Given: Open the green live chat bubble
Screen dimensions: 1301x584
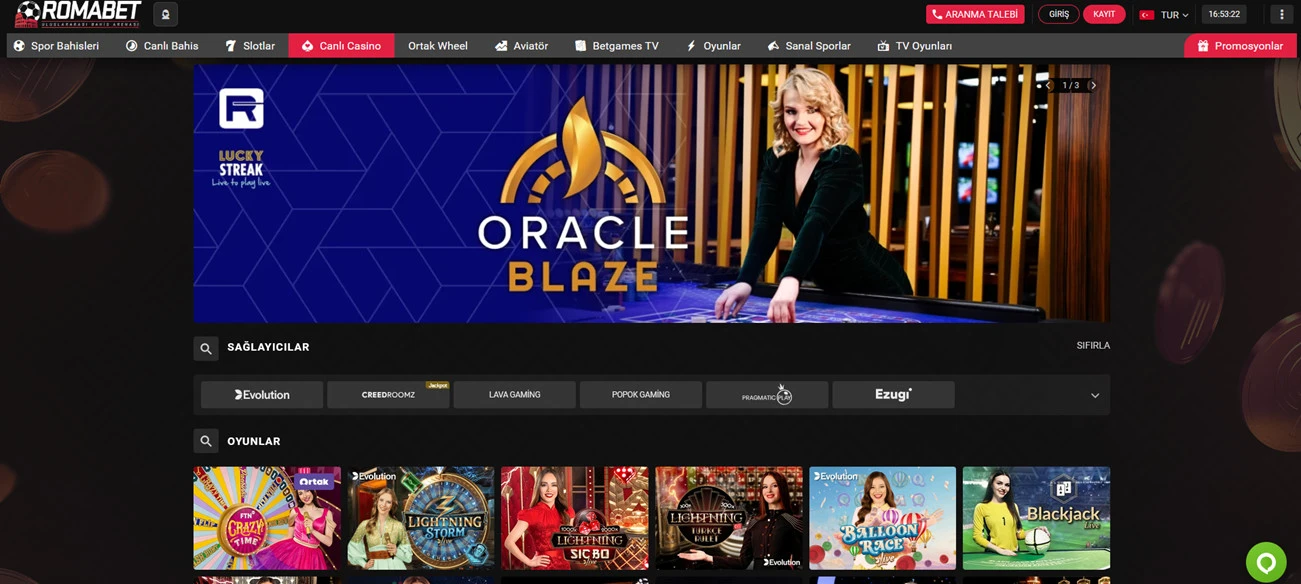Looking at the screenshot, I should [x=1266, y=562].
